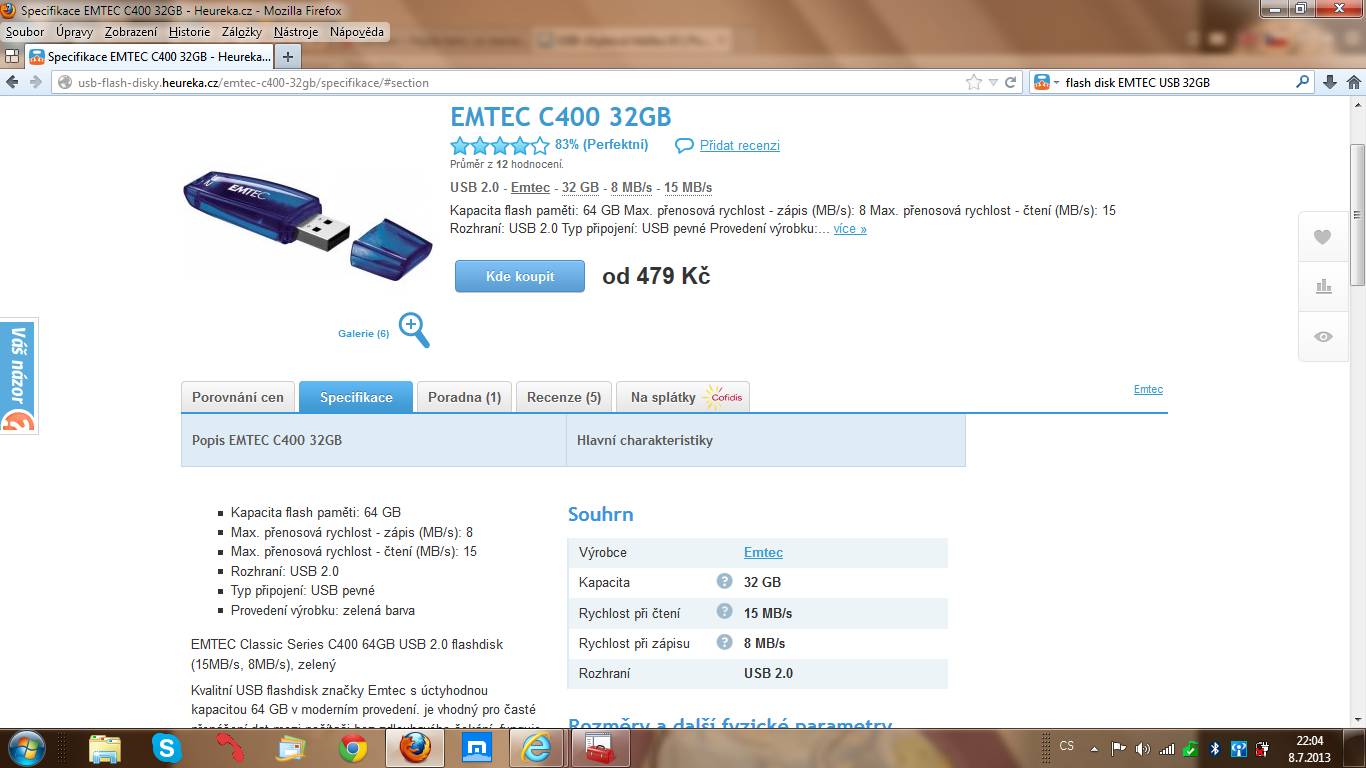Open Na splátky Cofidis tab
The height and width of the screenshot is (768, 1366).
683,397
